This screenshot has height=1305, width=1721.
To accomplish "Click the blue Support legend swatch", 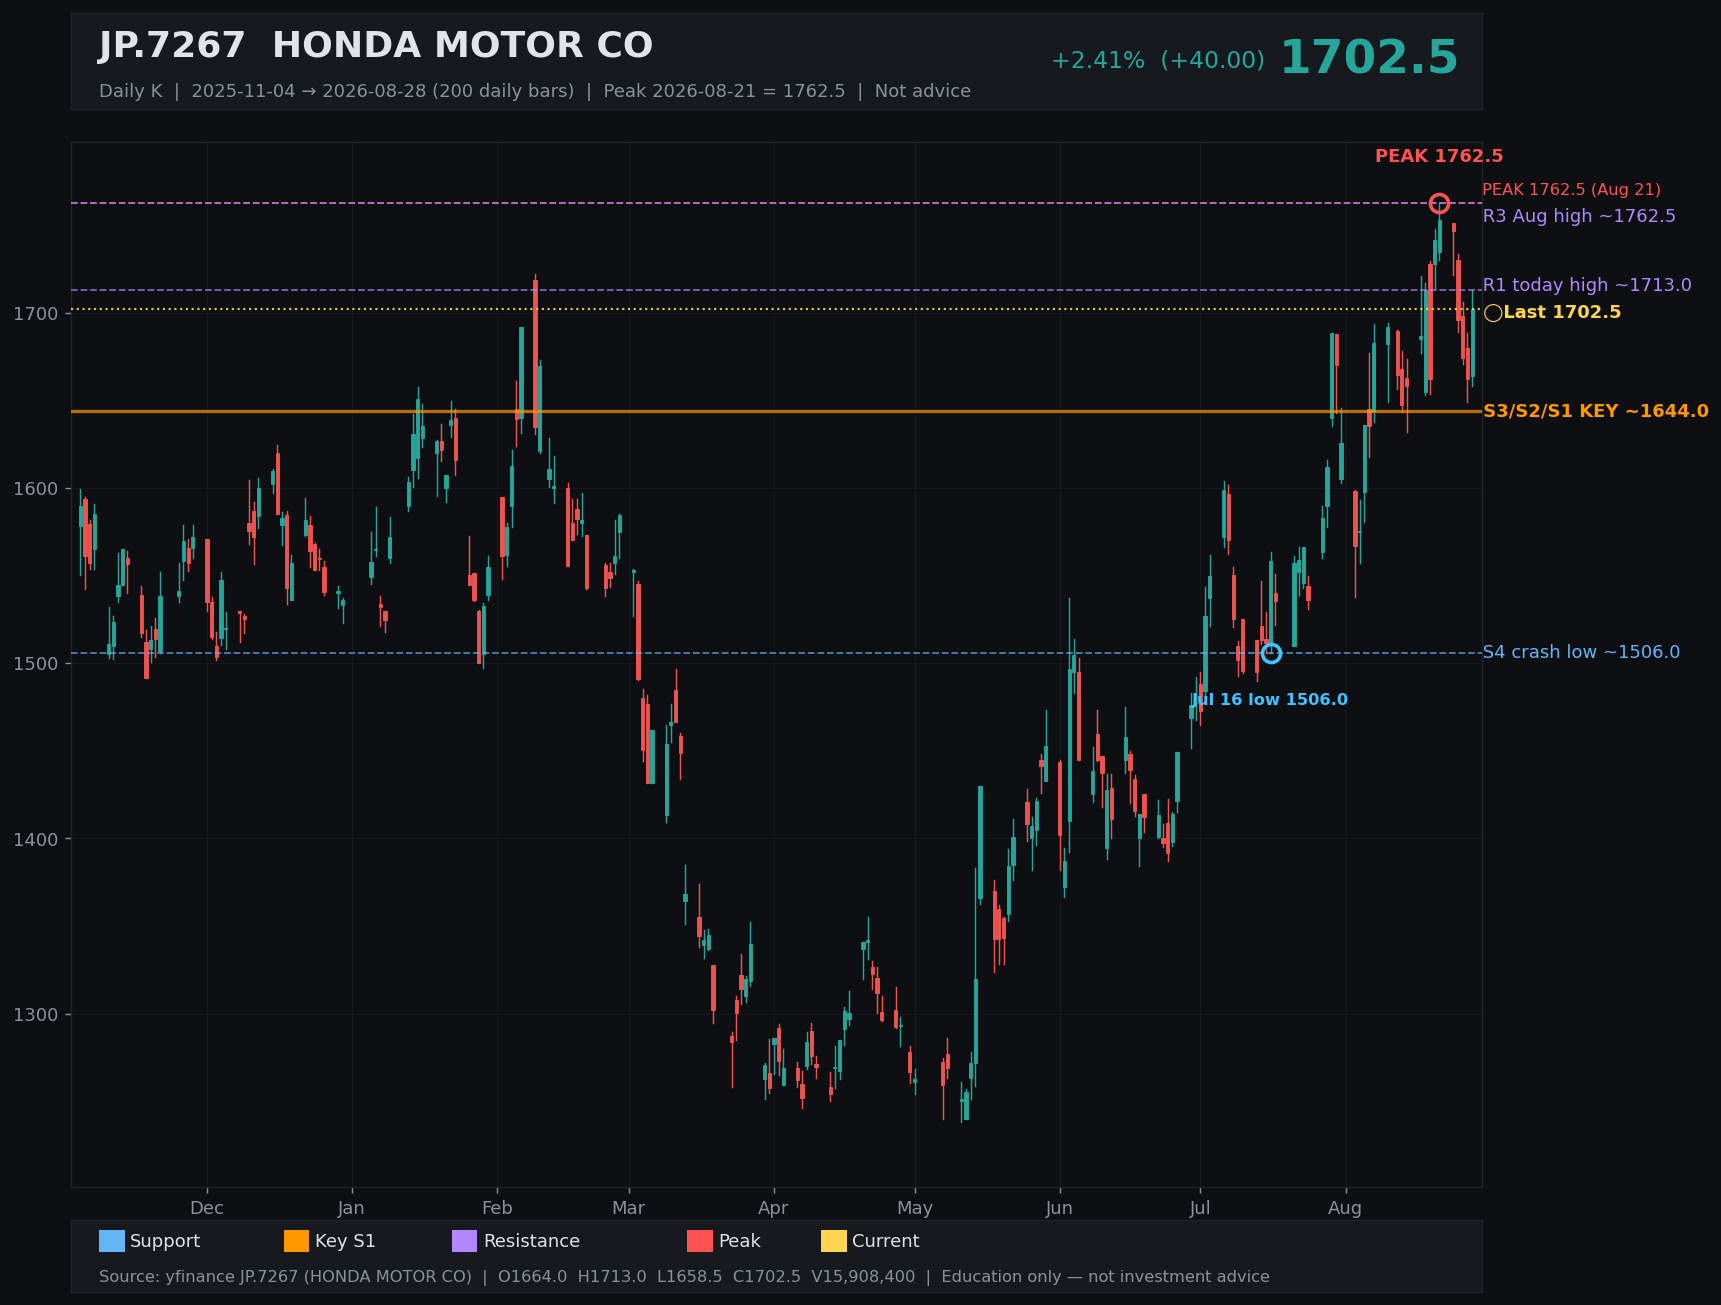I will click(x=112, y=1241).
